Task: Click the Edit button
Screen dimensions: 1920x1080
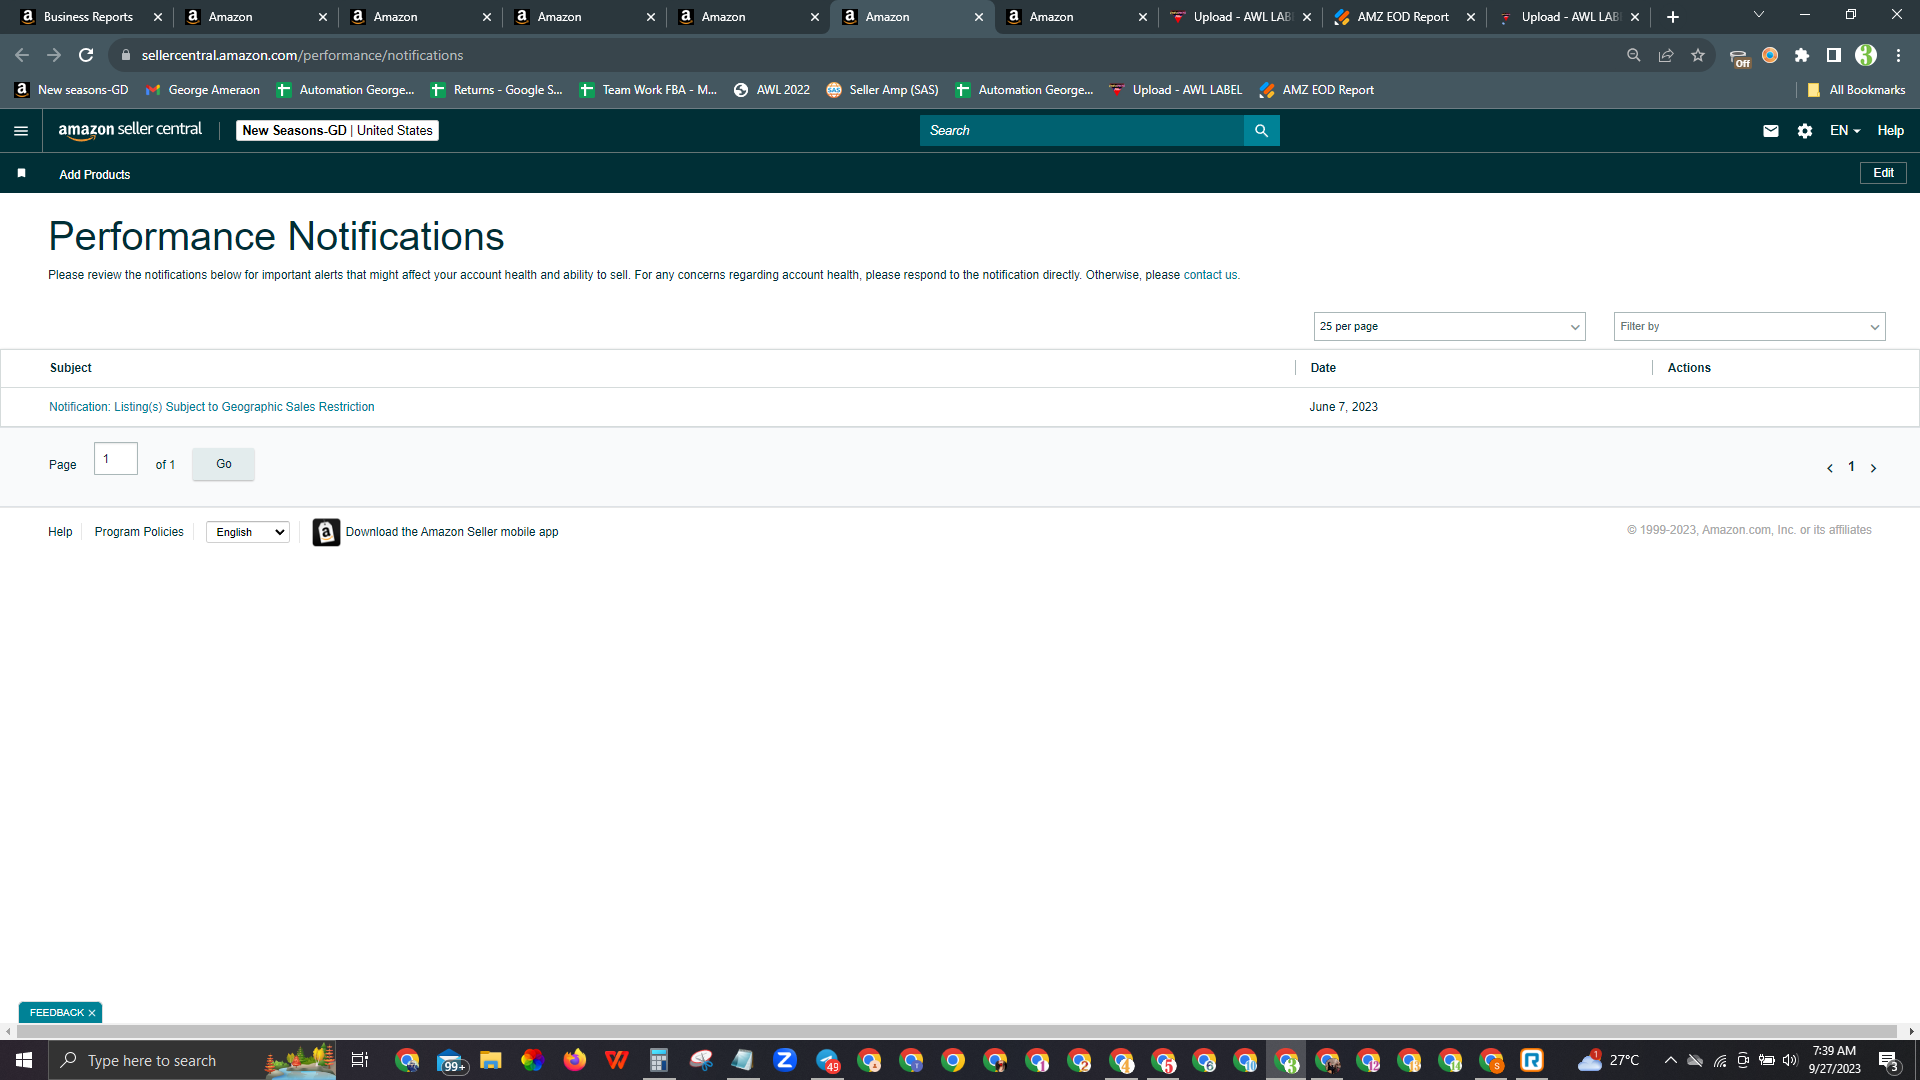Action: (1883, 173)
